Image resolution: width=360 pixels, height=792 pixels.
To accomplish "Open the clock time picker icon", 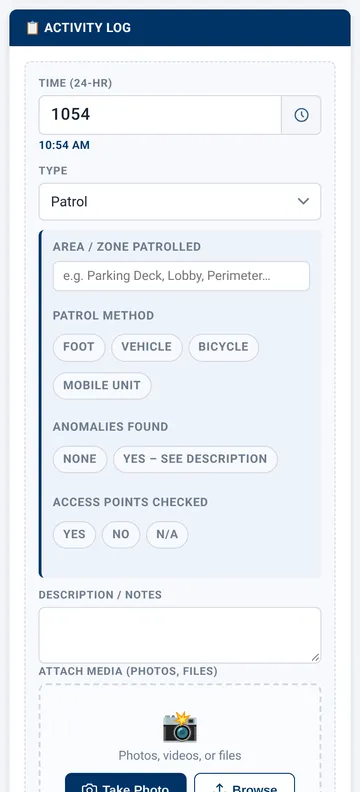I will coord(301,115).
